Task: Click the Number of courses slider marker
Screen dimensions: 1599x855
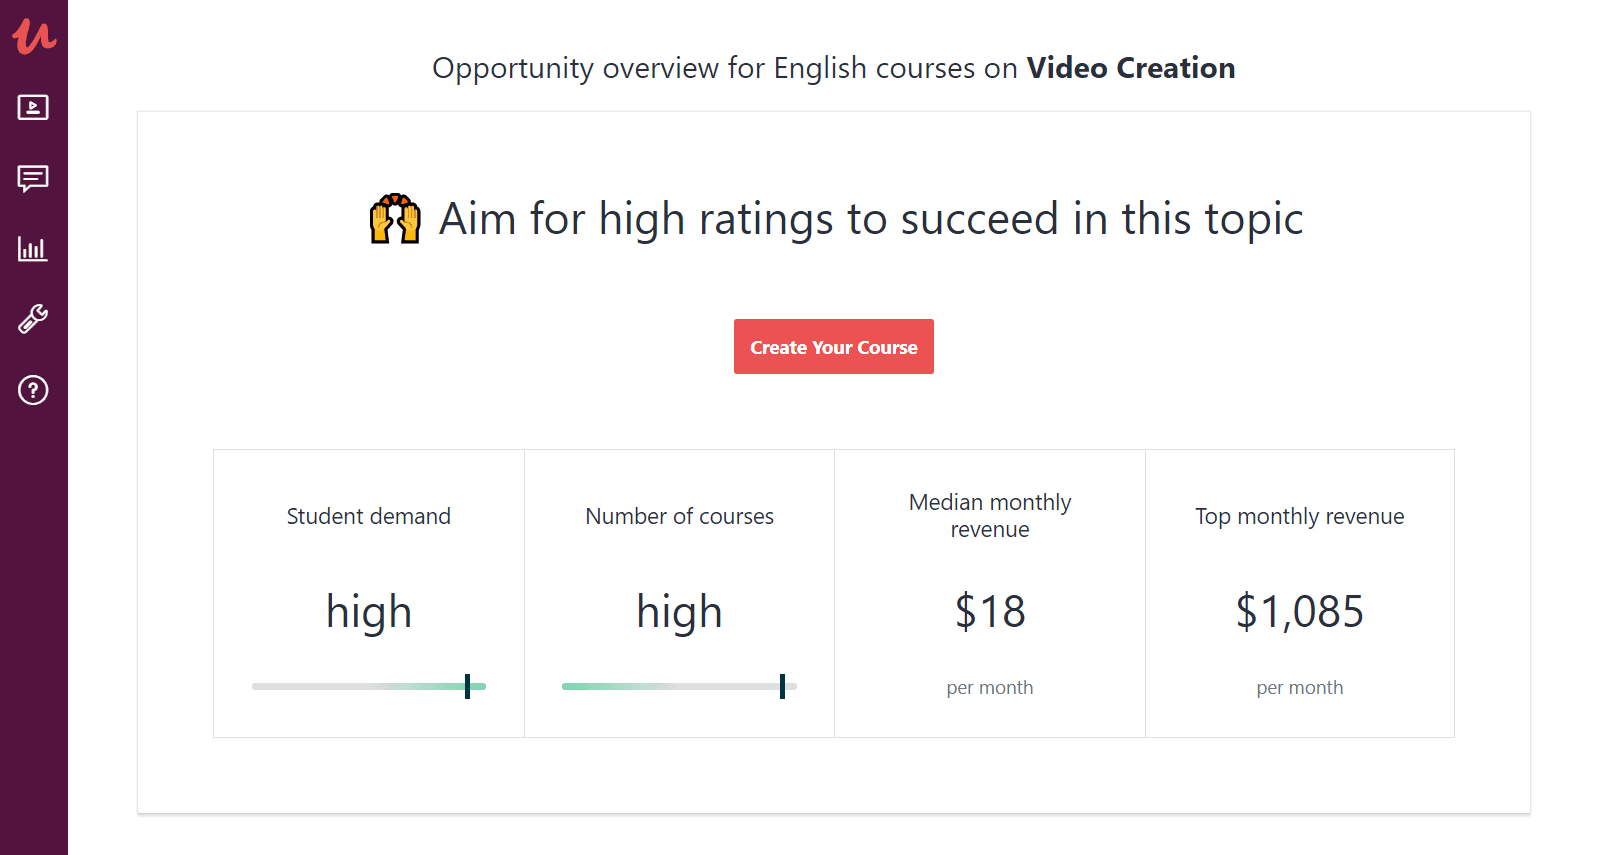Action: pyautogui.click(x=781, y=686)
